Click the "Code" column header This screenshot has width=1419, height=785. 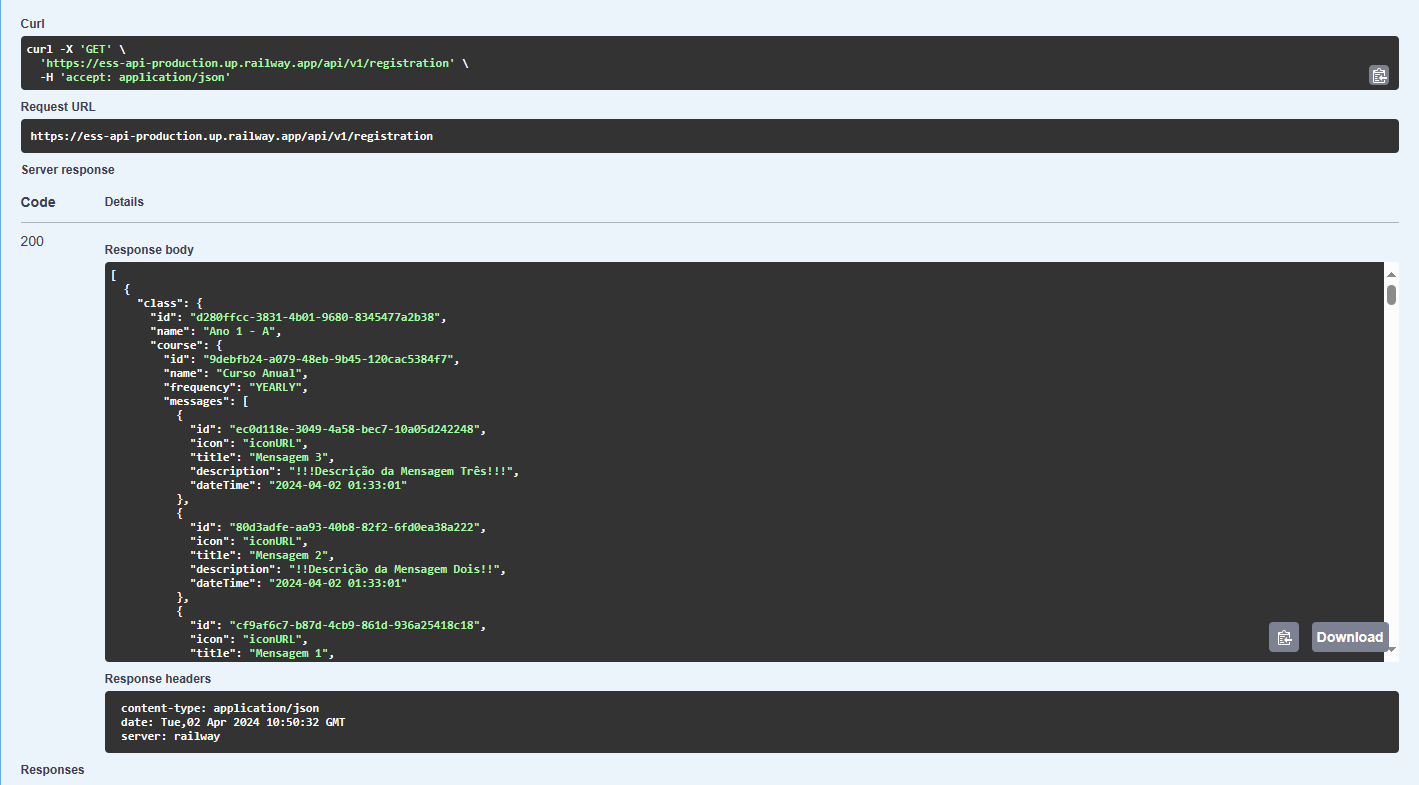pyautogui.click(x=38, y=202)
